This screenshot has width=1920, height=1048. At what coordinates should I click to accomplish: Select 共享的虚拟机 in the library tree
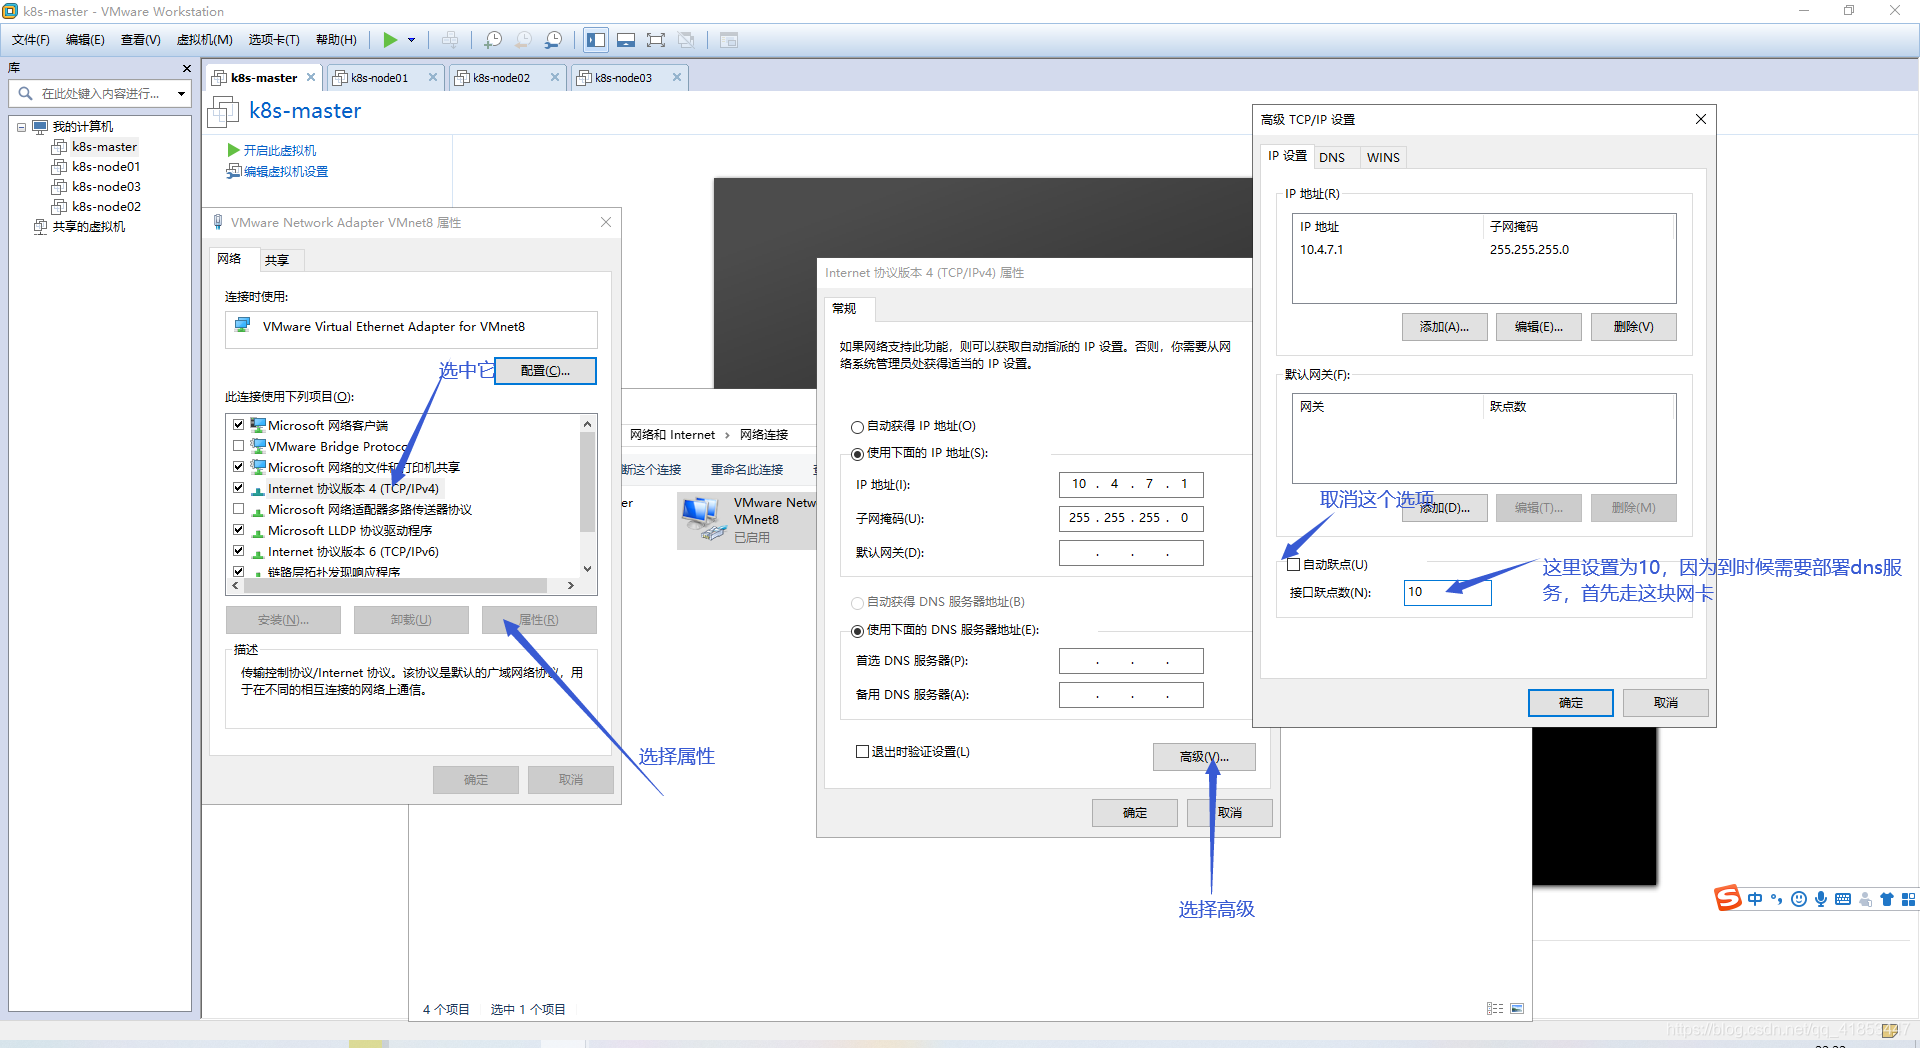coord(88,227)
